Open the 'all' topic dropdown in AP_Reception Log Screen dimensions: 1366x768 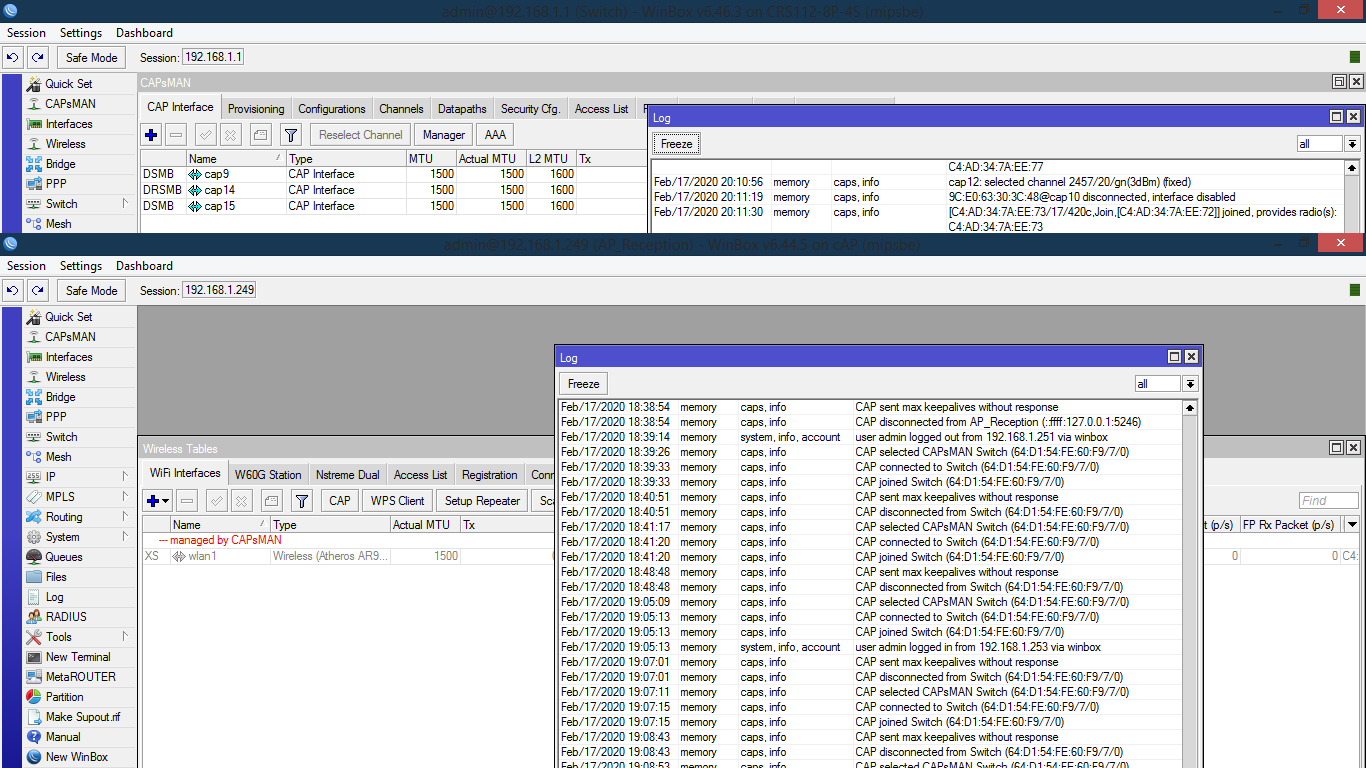point(1190,384)
